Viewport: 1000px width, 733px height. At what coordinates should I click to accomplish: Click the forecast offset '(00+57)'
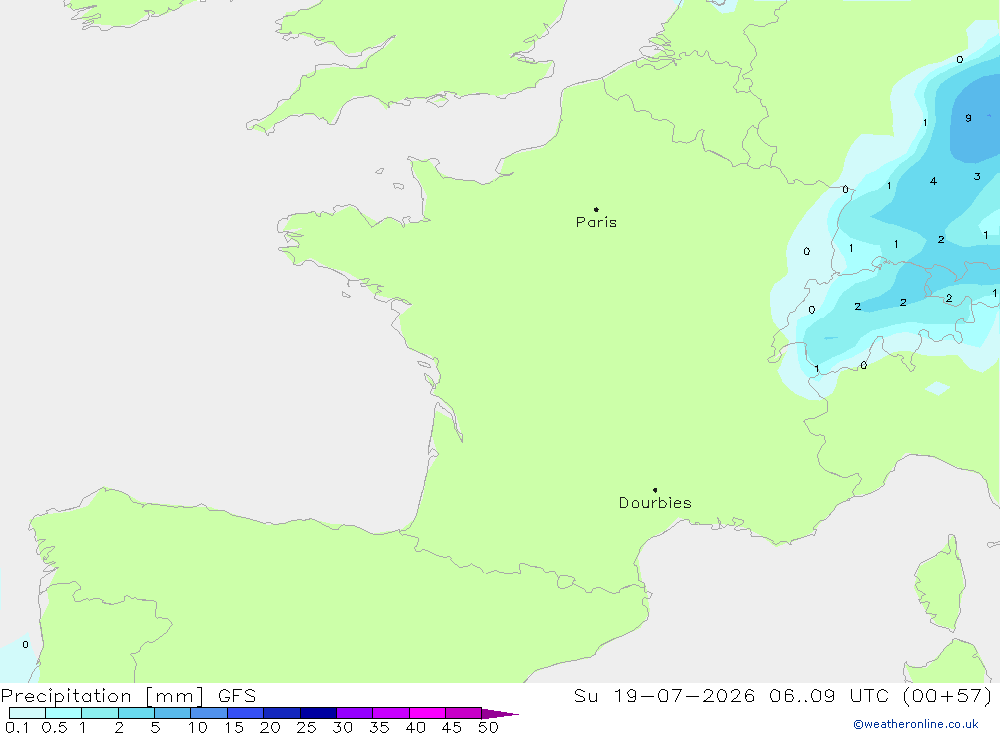(947, 696)
